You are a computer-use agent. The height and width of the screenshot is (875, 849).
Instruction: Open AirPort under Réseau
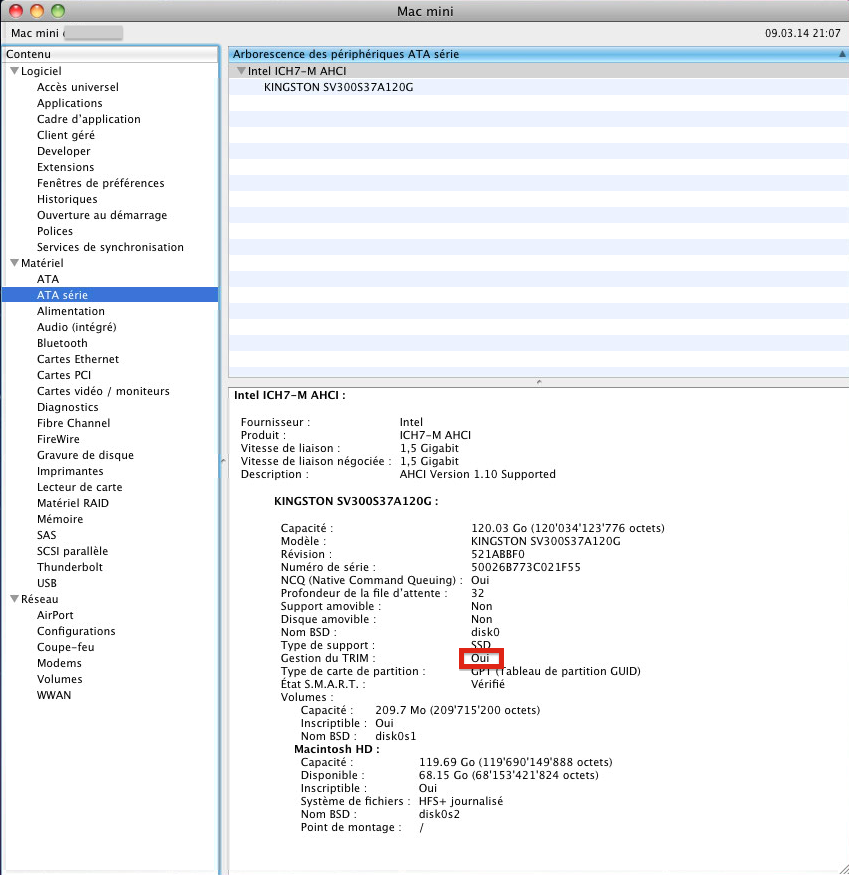(x=55, y=615)
